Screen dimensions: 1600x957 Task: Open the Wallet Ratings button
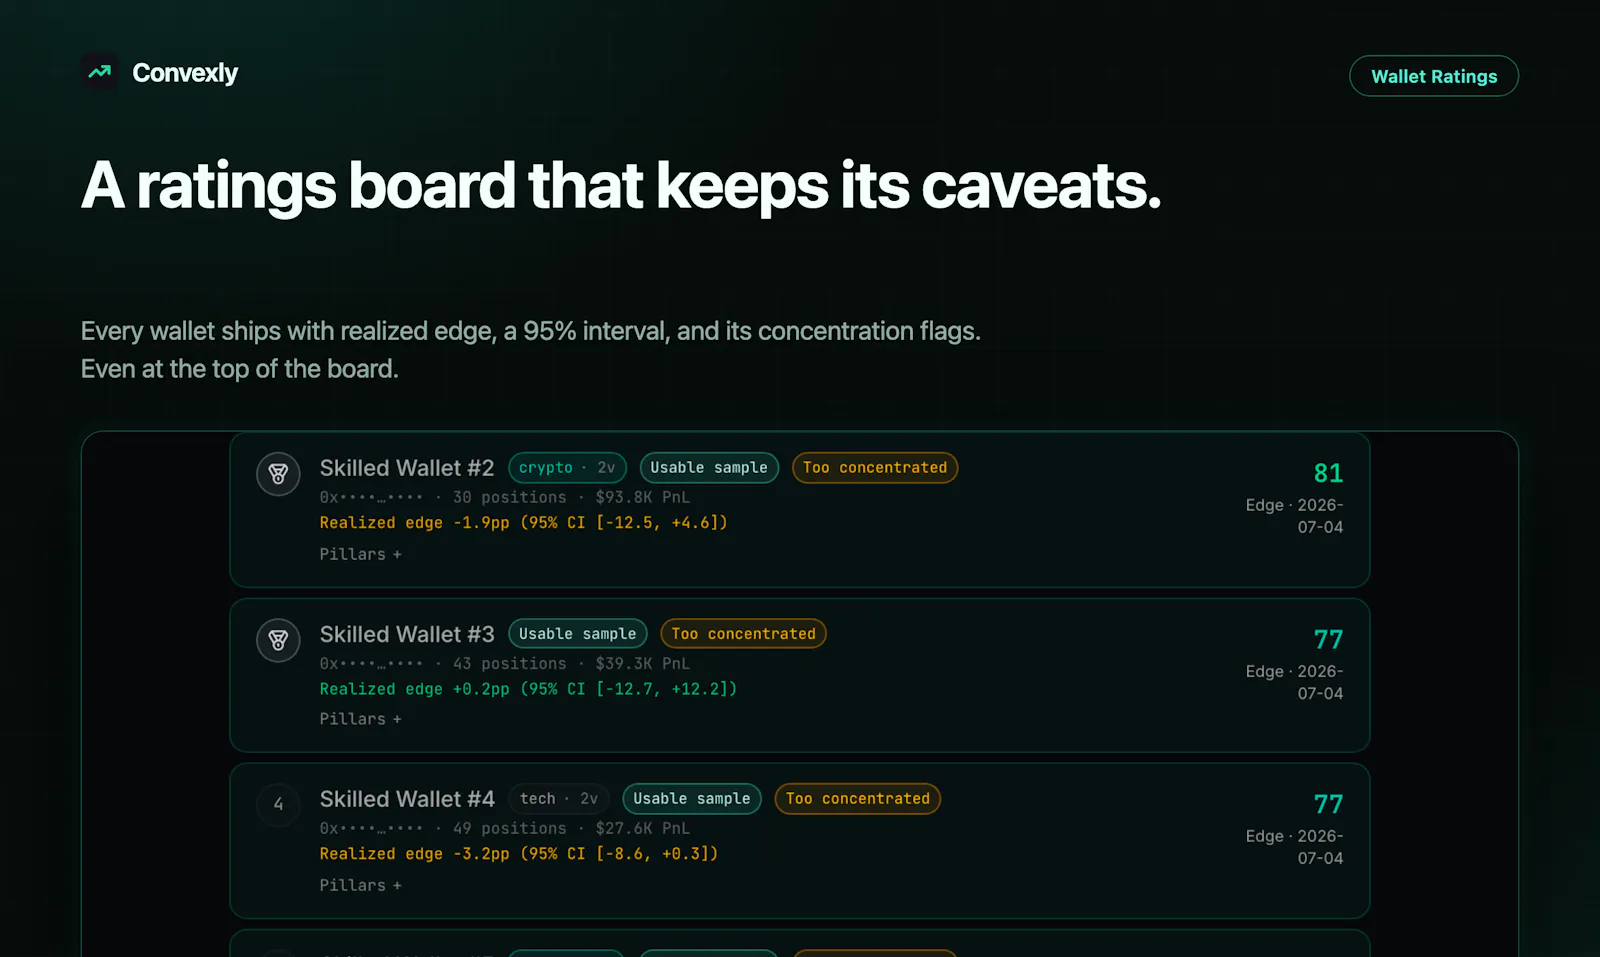[x=1434, y=76]
